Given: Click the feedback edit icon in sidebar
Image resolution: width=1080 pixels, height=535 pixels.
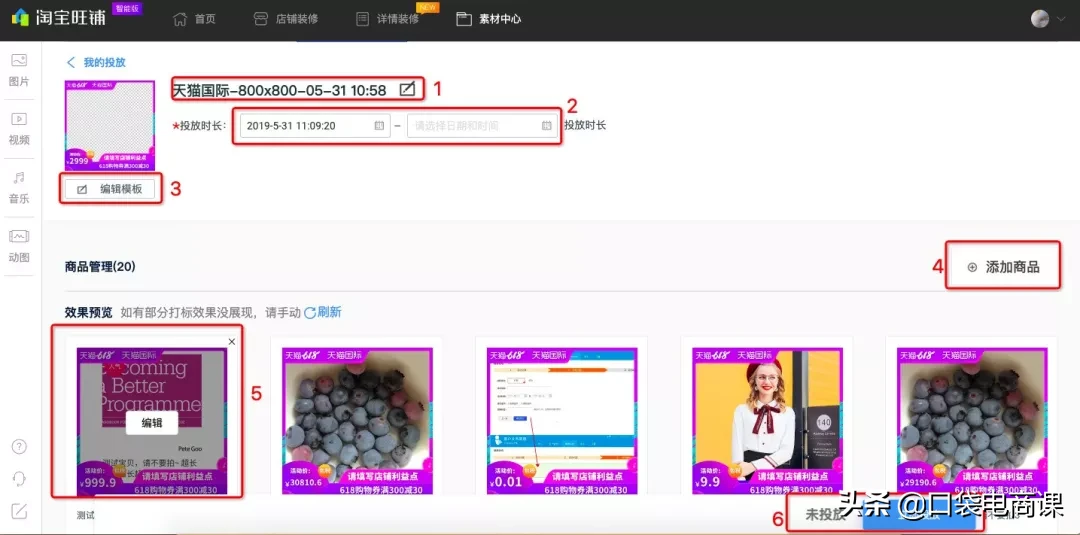Looking at the screenshot, I should click(x=19, y=512).
